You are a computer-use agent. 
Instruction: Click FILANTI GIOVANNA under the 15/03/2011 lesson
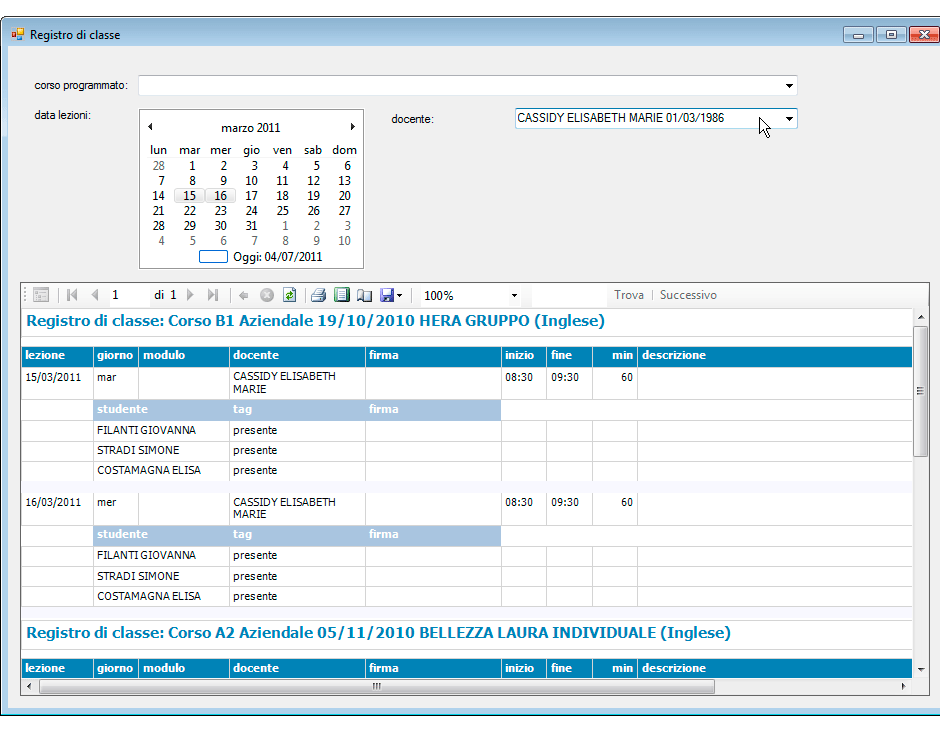point(146,430)
